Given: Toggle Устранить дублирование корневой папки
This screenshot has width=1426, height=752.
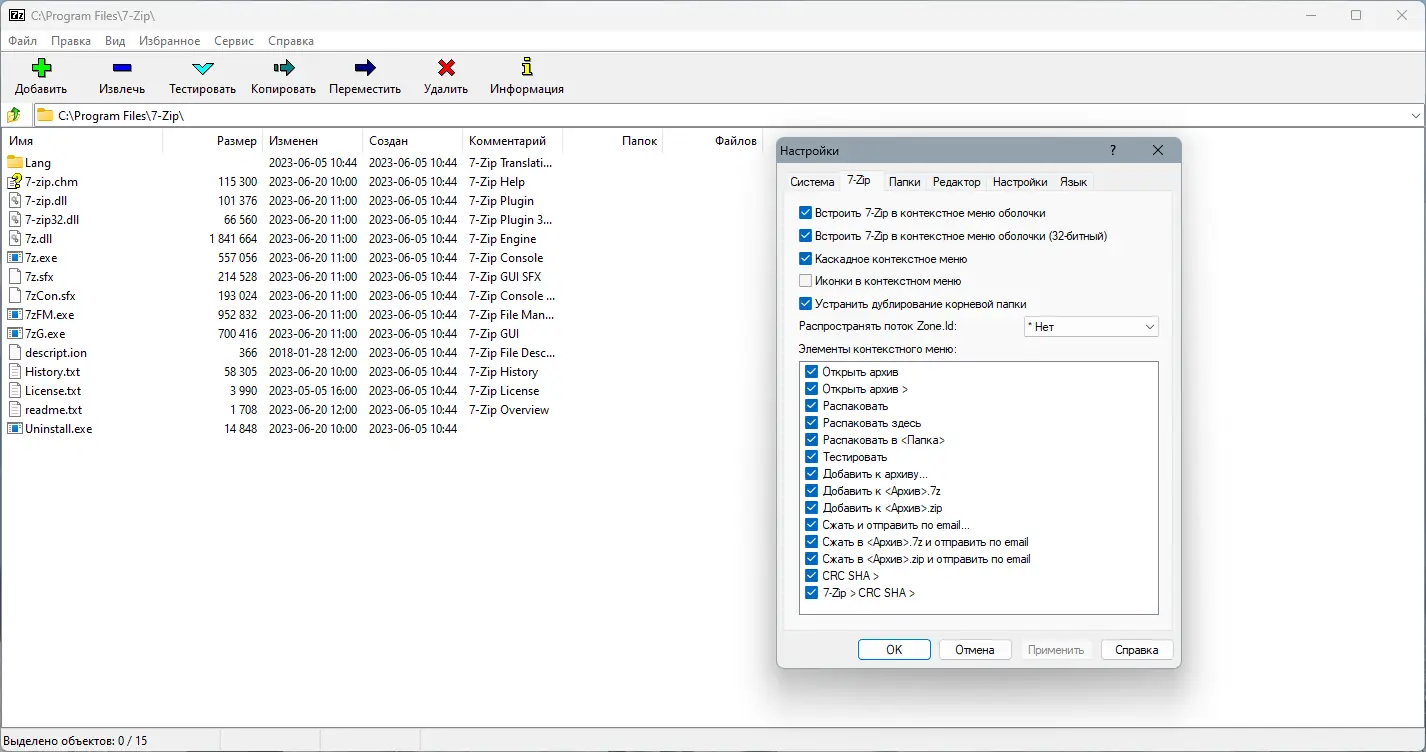Looking at the screenshot, I should [805, 303].
